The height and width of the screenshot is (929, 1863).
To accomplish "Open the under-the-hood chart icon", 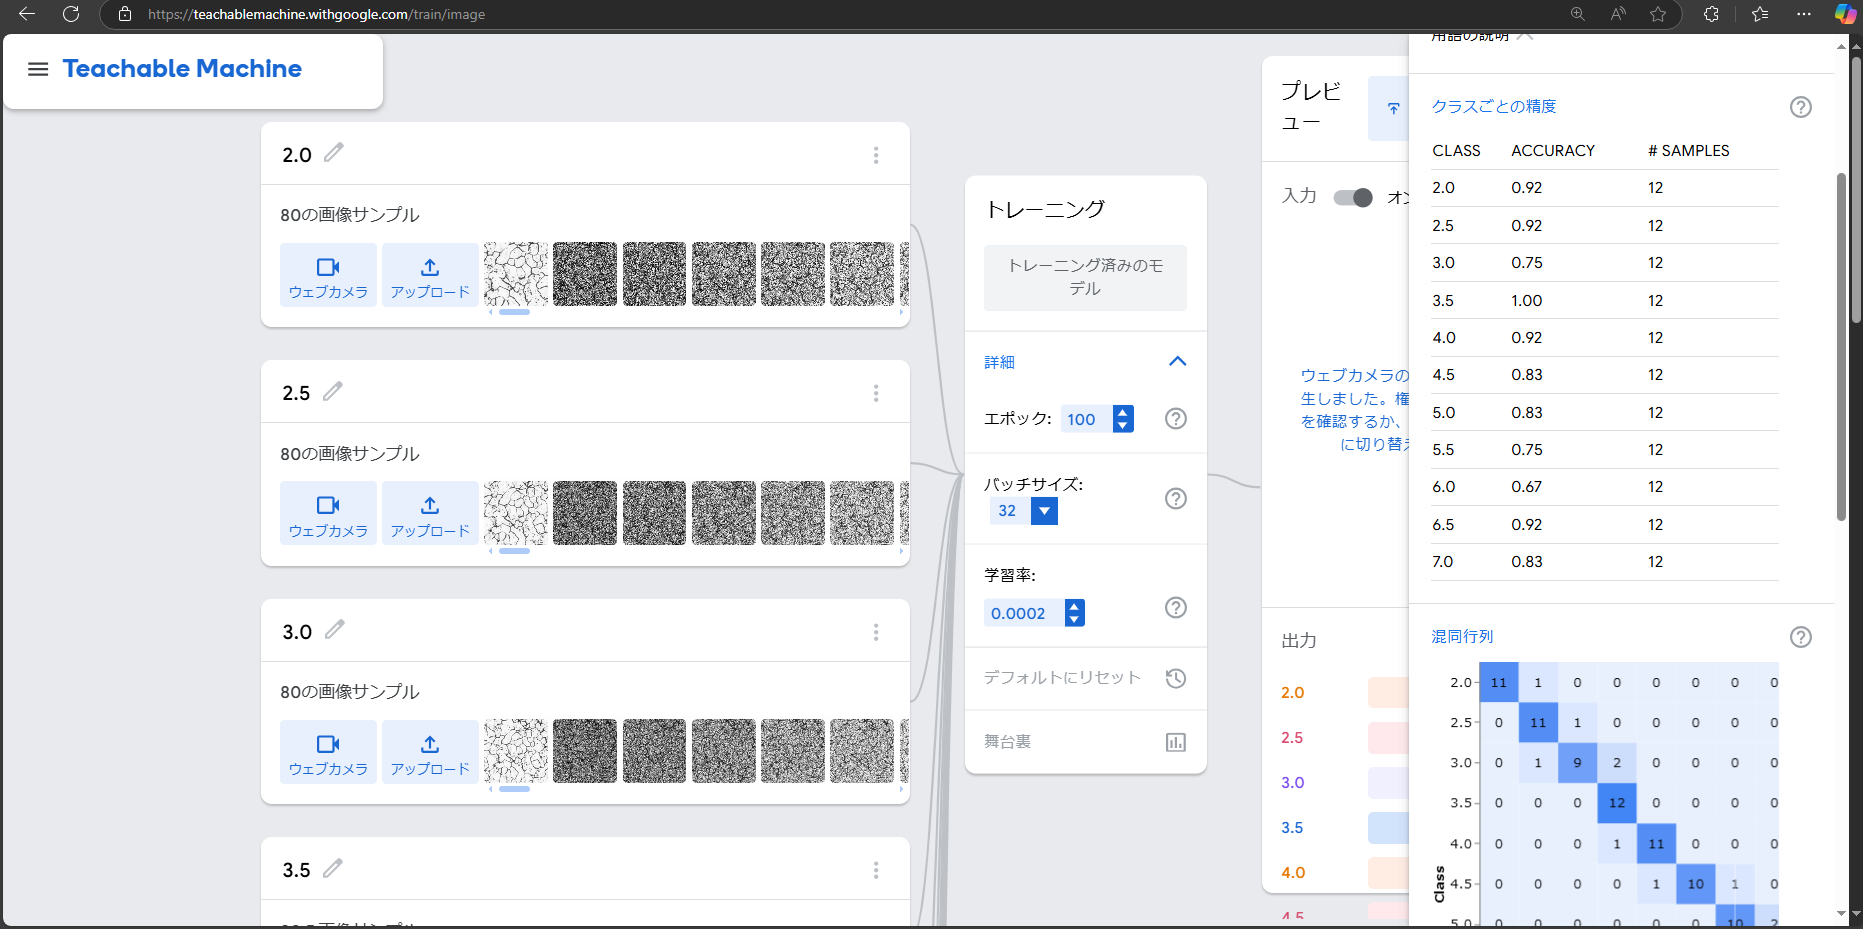I will point(1176,742).
